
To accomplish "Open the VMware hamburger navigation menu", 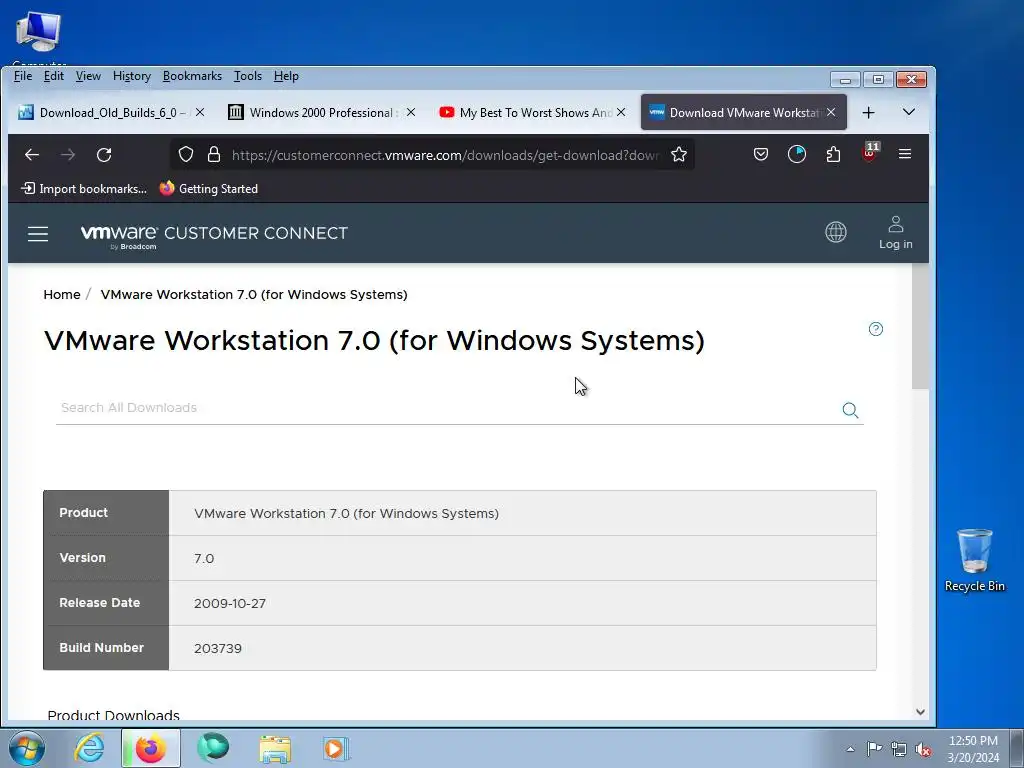I will pos(38,234).
